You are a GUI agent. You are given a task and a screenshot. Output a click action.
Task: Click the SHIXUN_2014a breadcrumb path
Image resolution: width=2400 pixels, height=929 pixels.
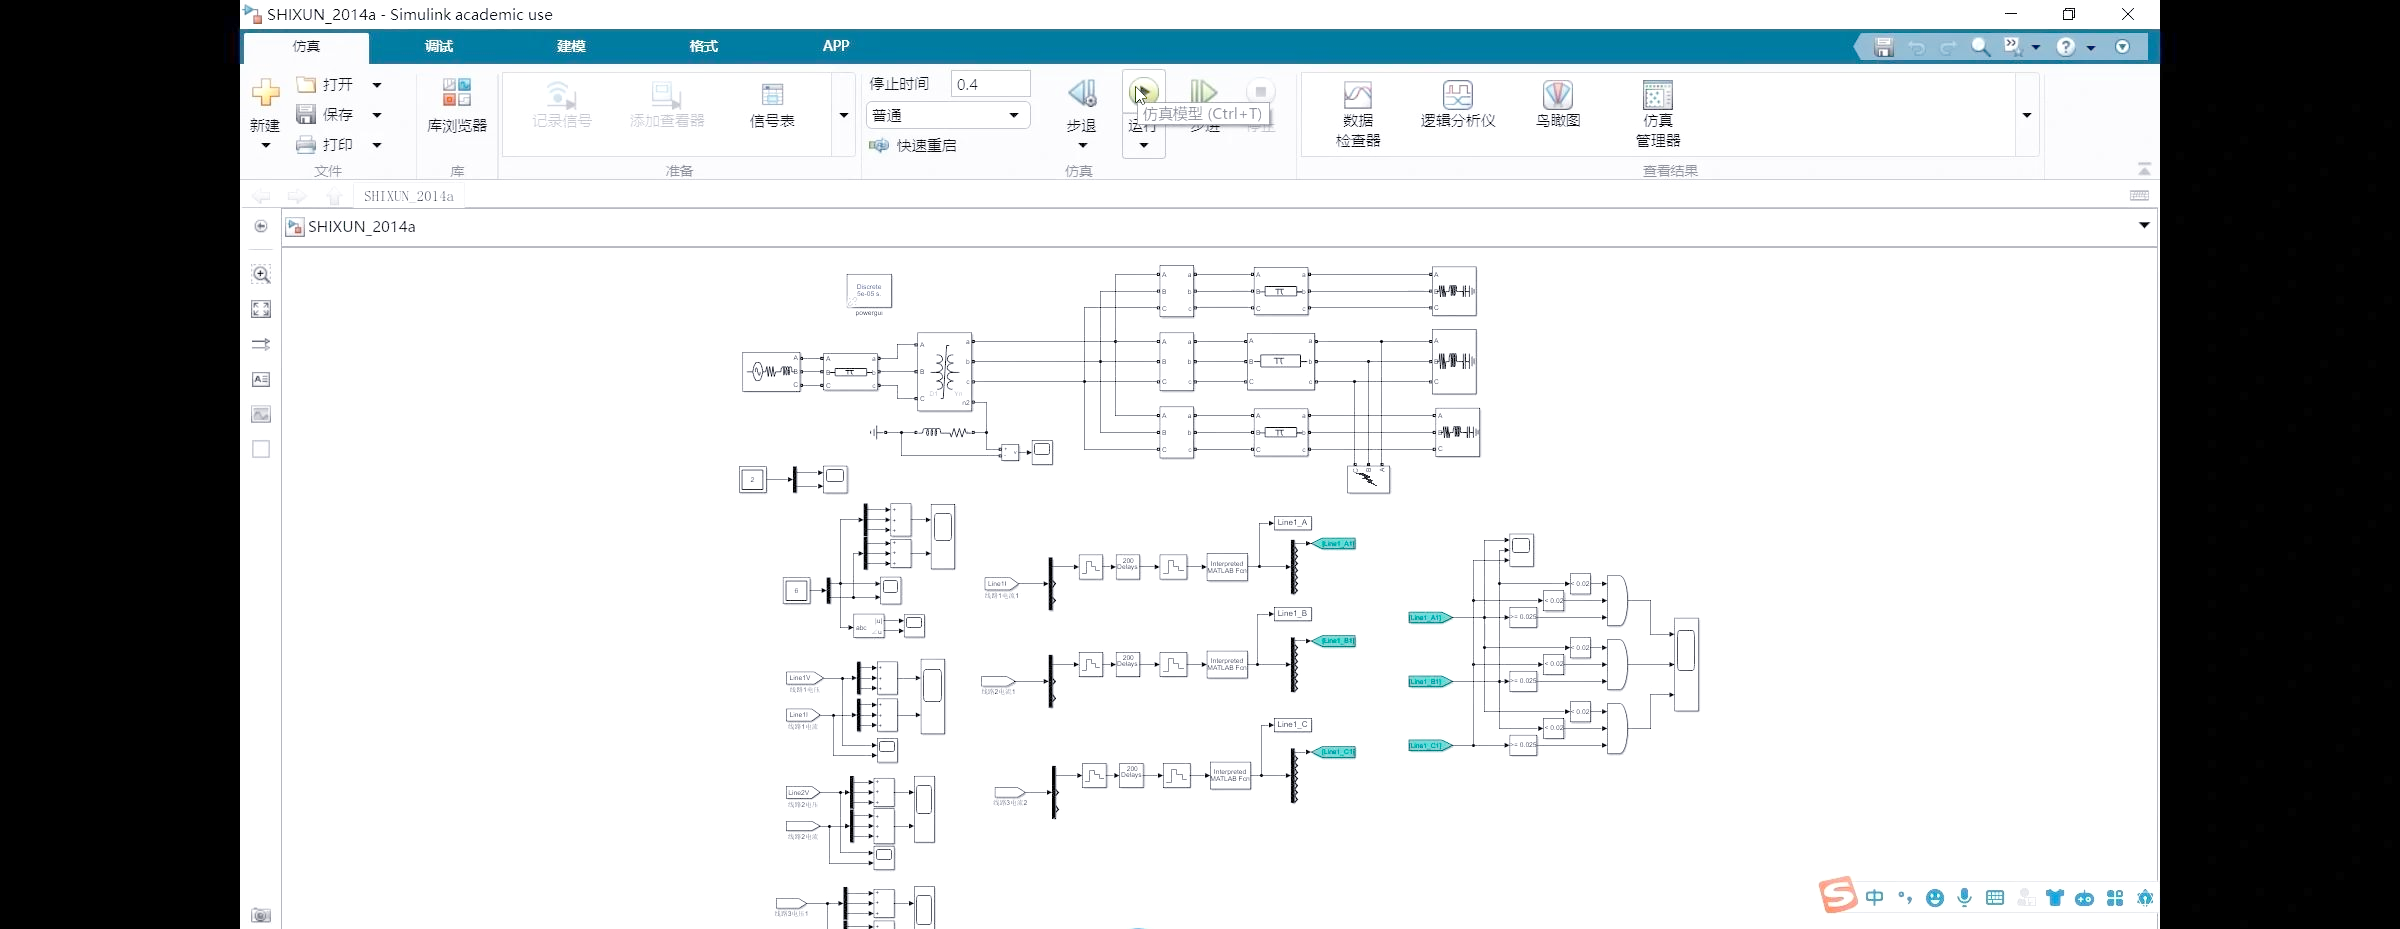361,227
